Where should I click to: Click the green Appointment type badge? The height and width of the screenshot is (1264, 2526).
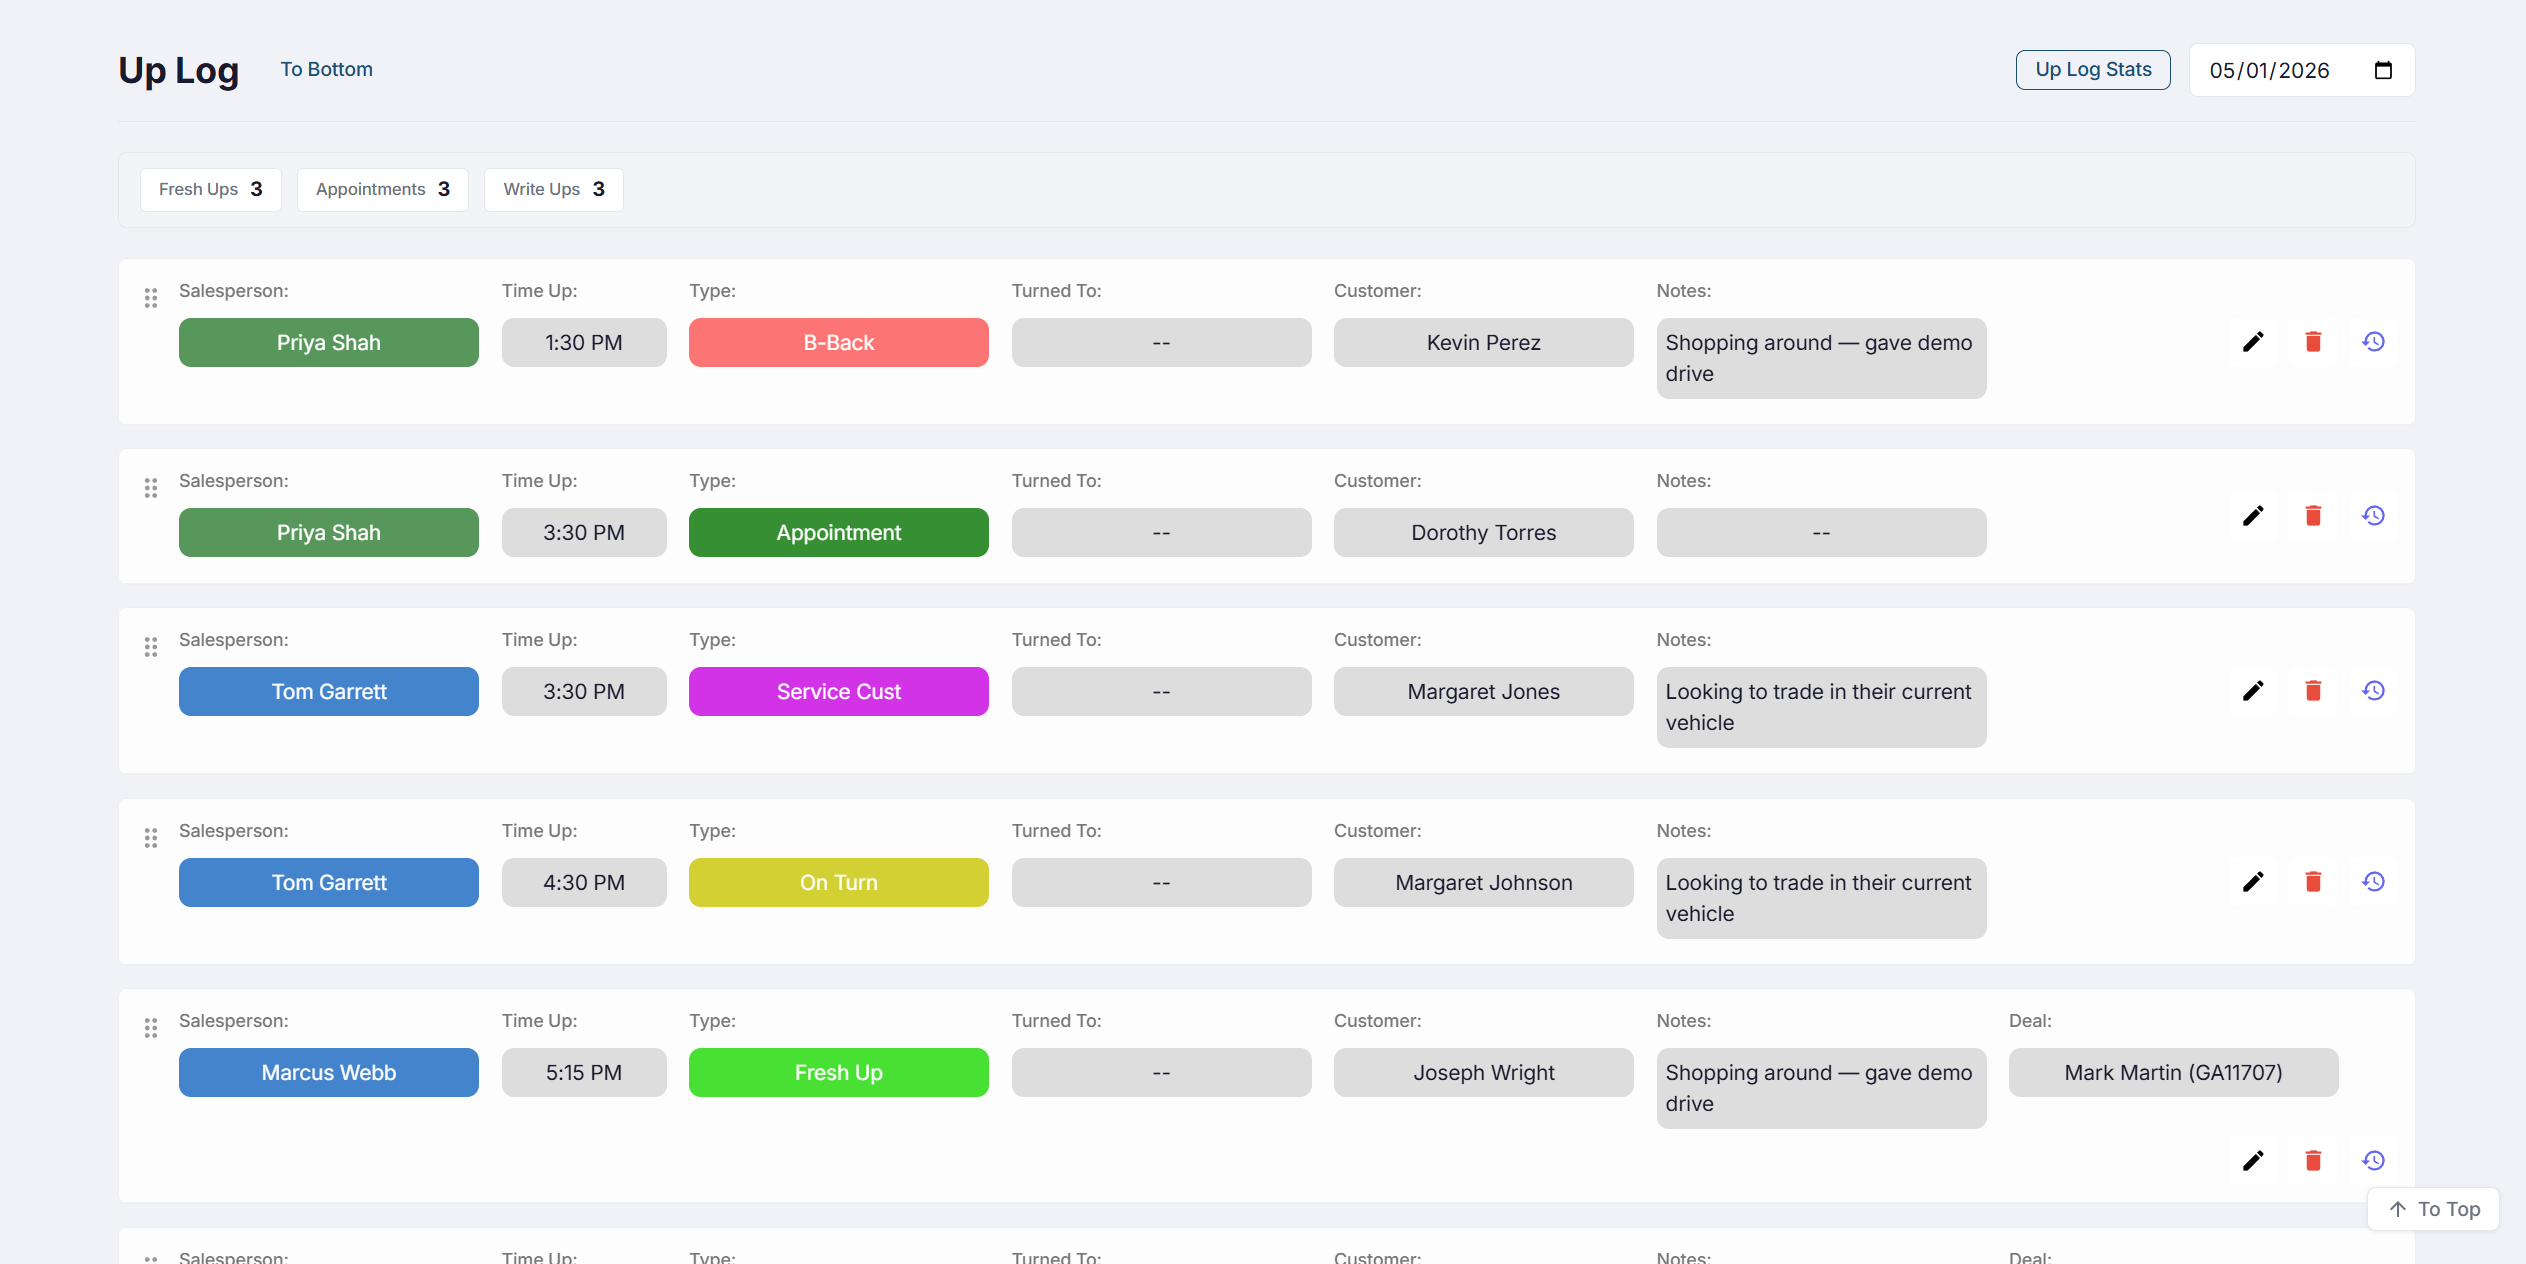tap(839, 533)
